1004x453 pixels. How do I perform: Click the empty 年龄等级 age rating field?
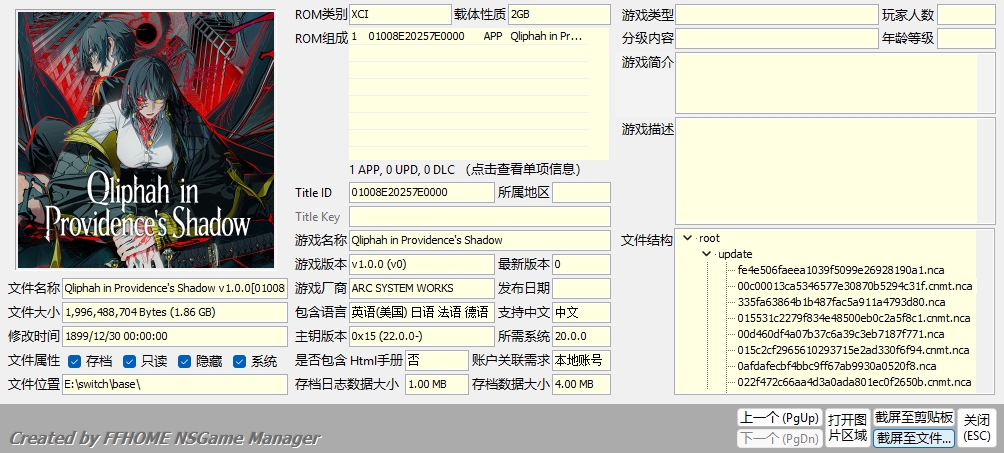(x=966, y=38)
